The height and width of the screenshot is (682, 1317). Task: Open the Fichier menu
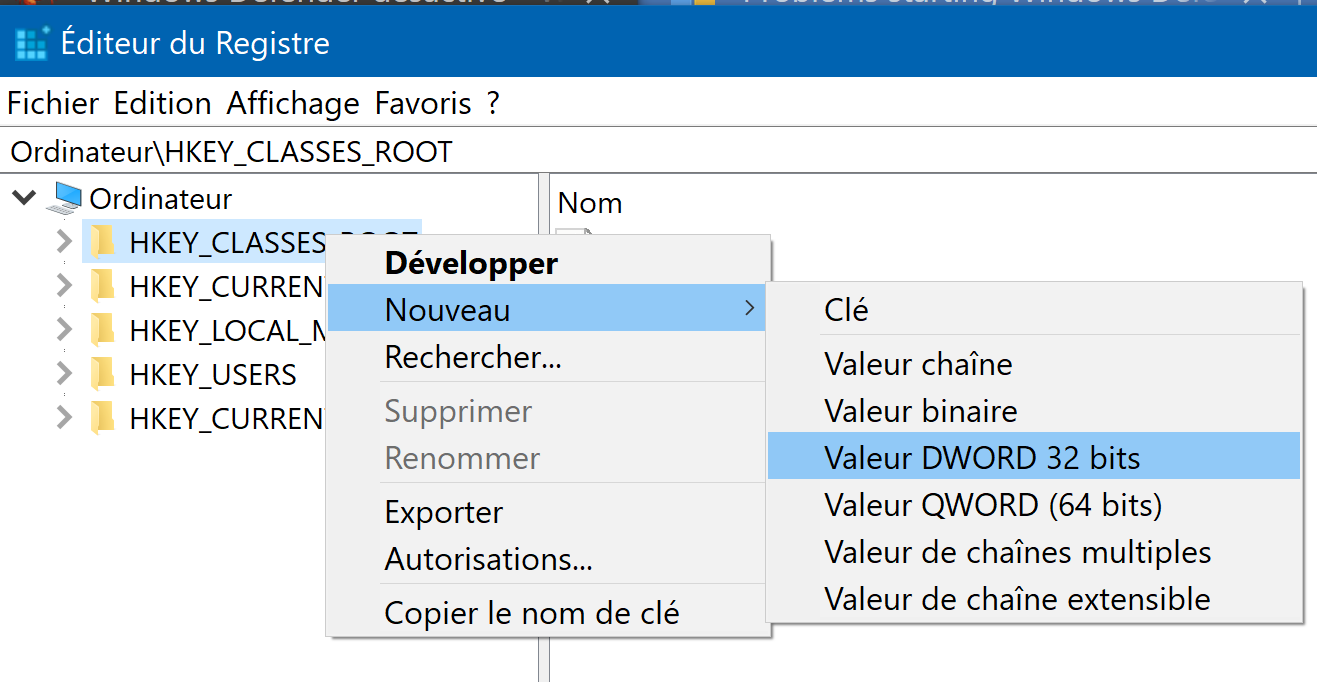point(53,103)
